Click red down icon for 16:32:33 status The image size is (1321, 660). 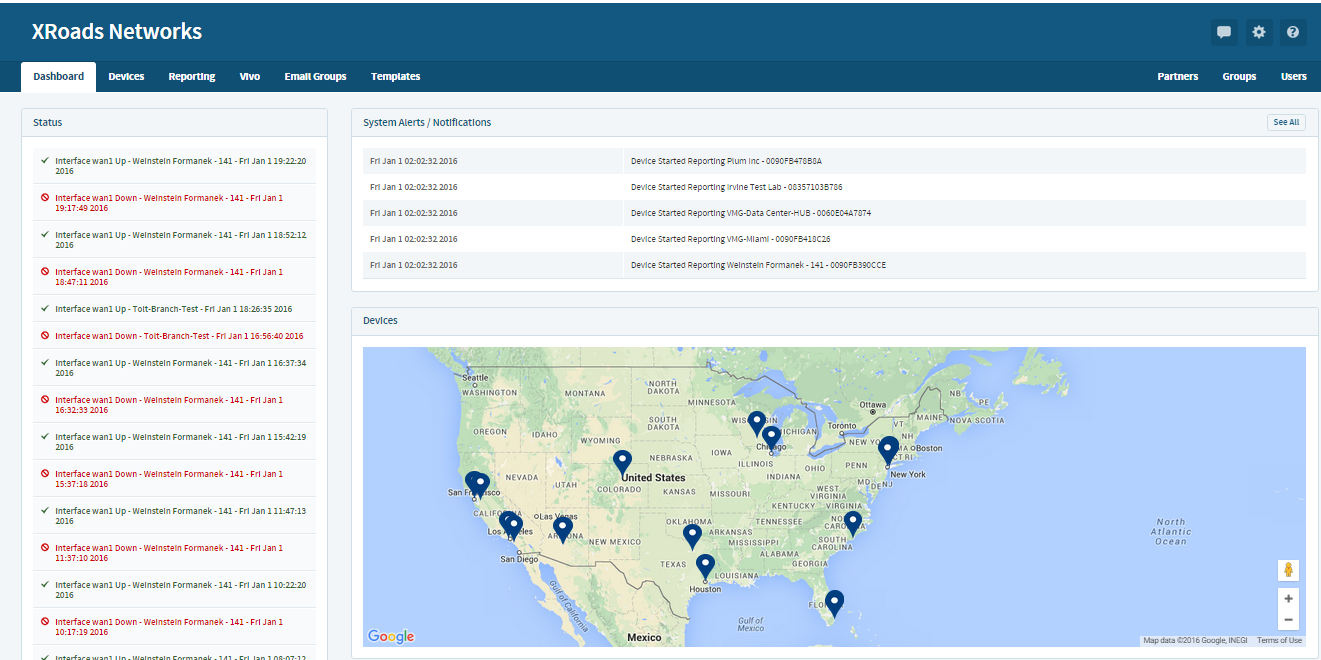(x=45, y=399)
